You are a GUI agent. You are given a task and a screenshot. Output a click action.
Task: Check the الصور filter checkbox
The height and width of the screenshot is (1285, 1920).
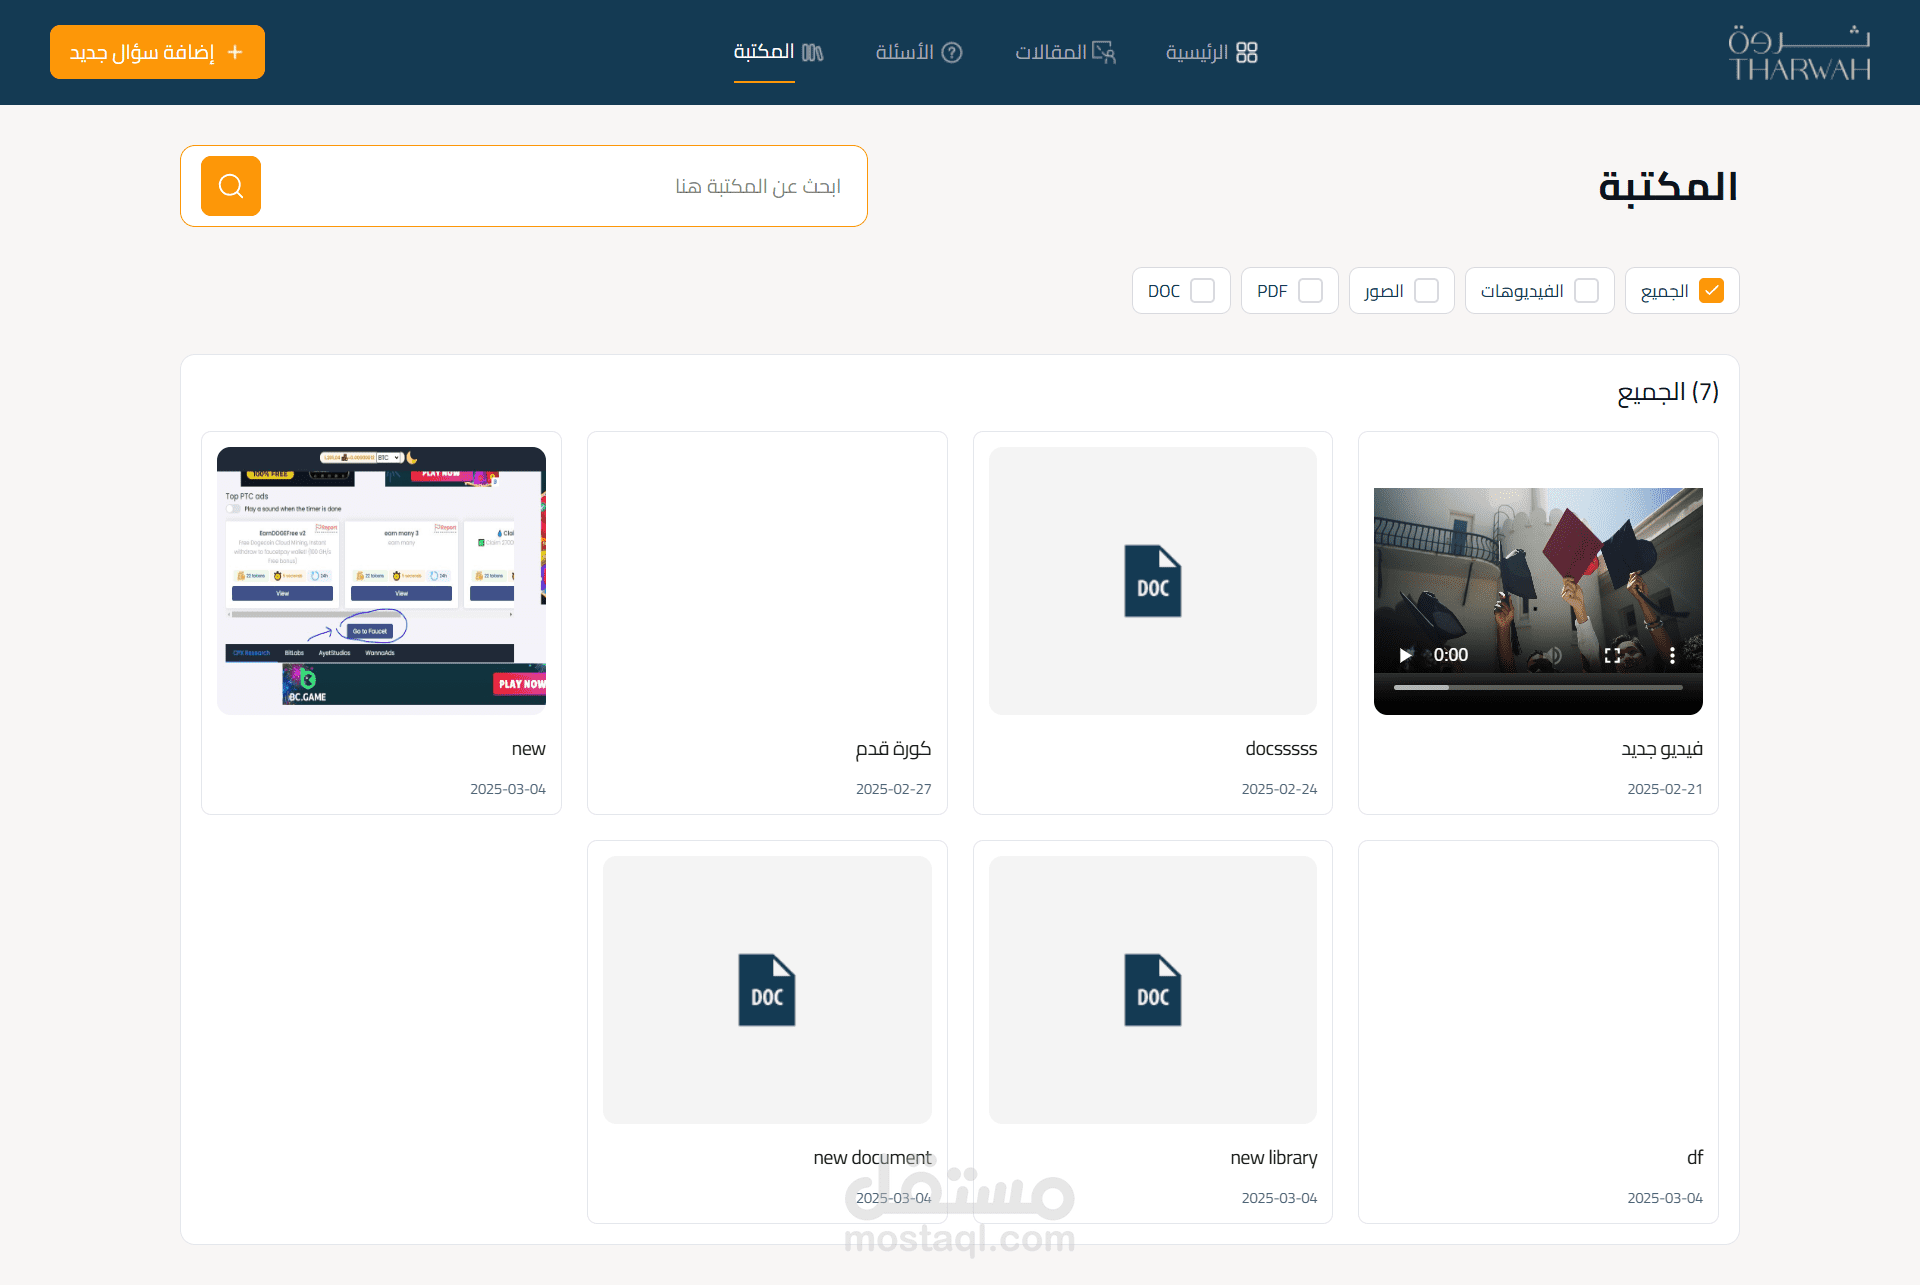[x=1427, y=291]
